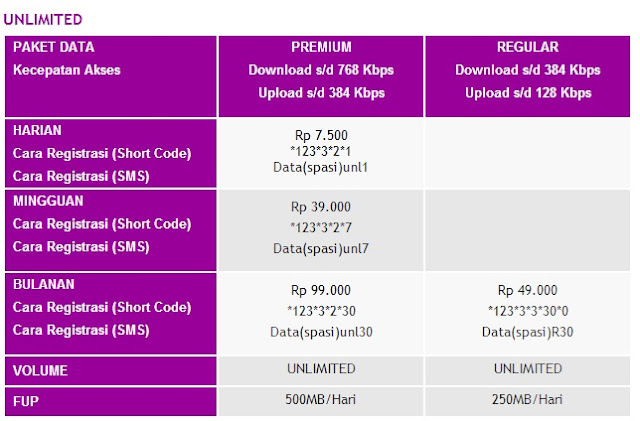Viewport: 640px width, 421px height.
Task: Click the *123*3*2*7 short code
Action: coord(320,227)
